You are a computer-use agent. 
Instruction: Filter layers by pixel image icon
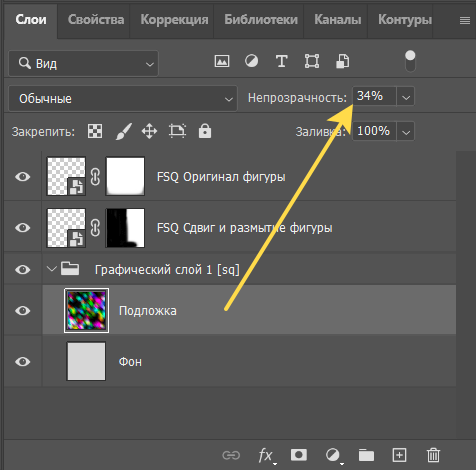(222, 61)
